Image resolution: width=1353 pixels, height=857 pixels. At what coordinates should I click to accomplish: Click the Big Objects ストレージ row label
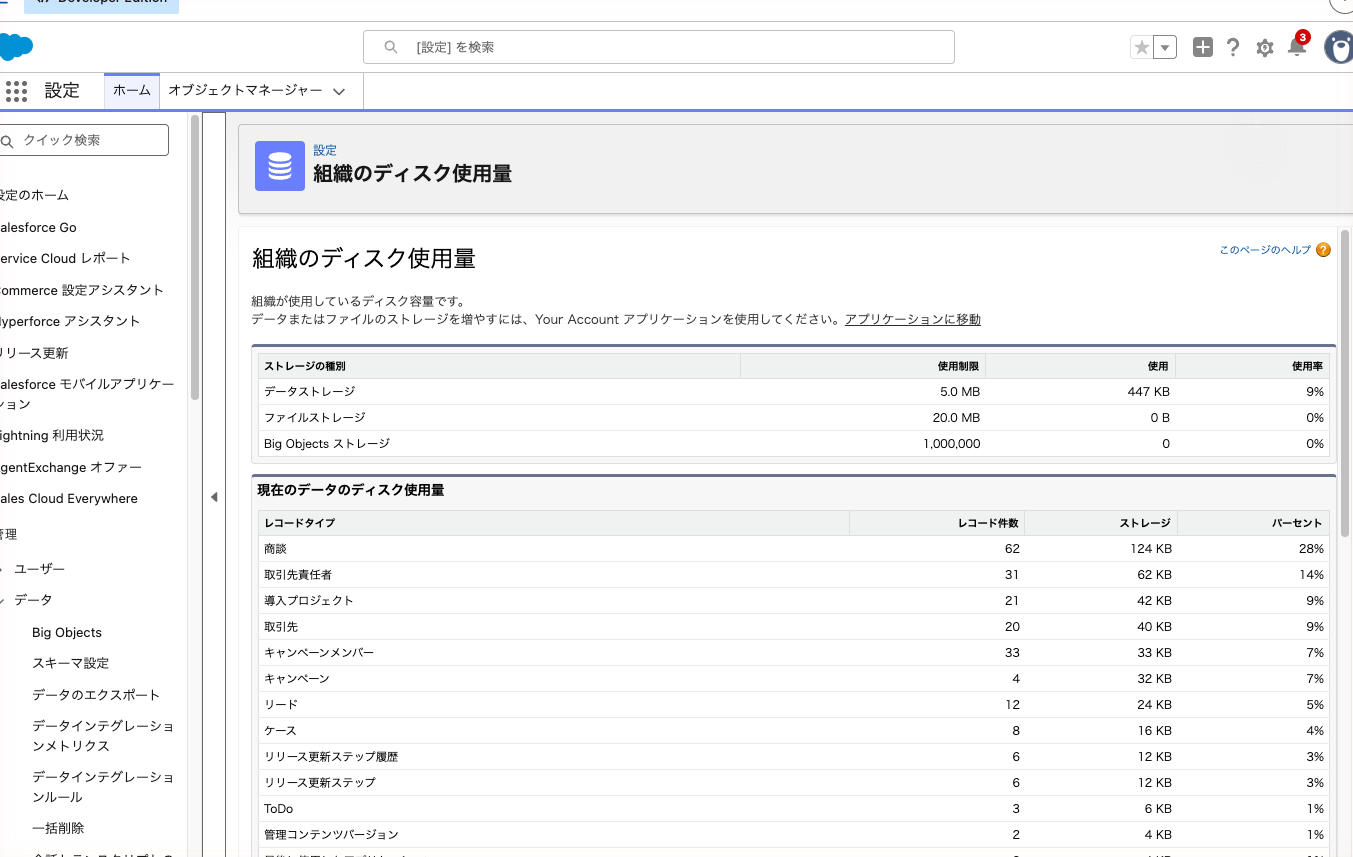pyautogui.click(x=327, y=444)
